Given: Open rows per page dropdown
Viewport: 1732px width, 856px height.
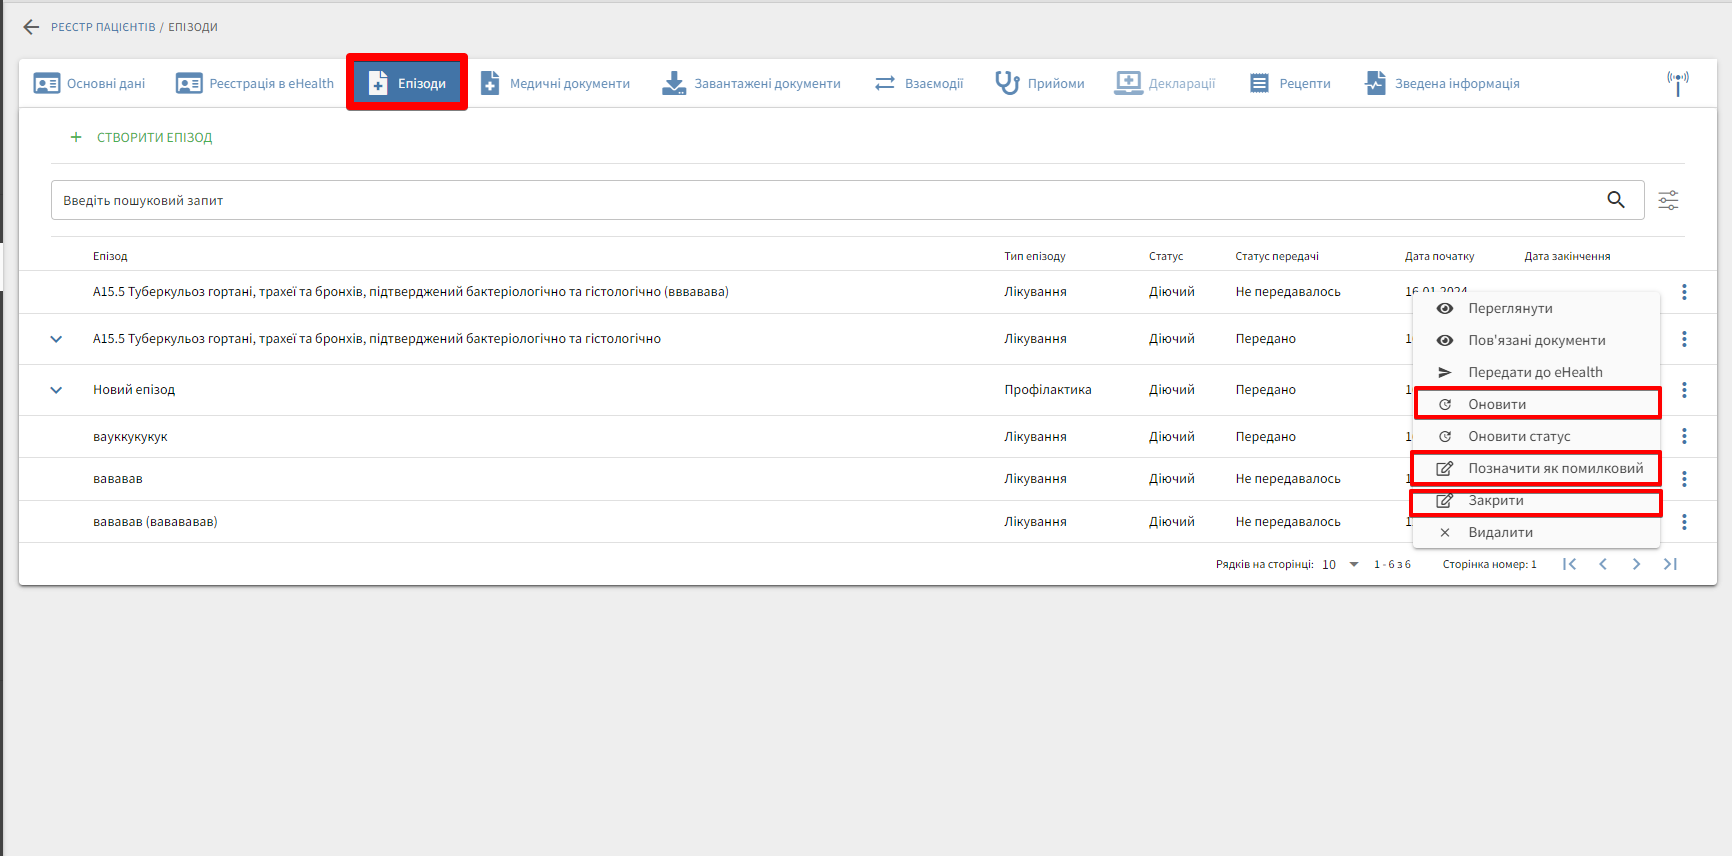Looking at the screenshot, I should (1340, 564).
